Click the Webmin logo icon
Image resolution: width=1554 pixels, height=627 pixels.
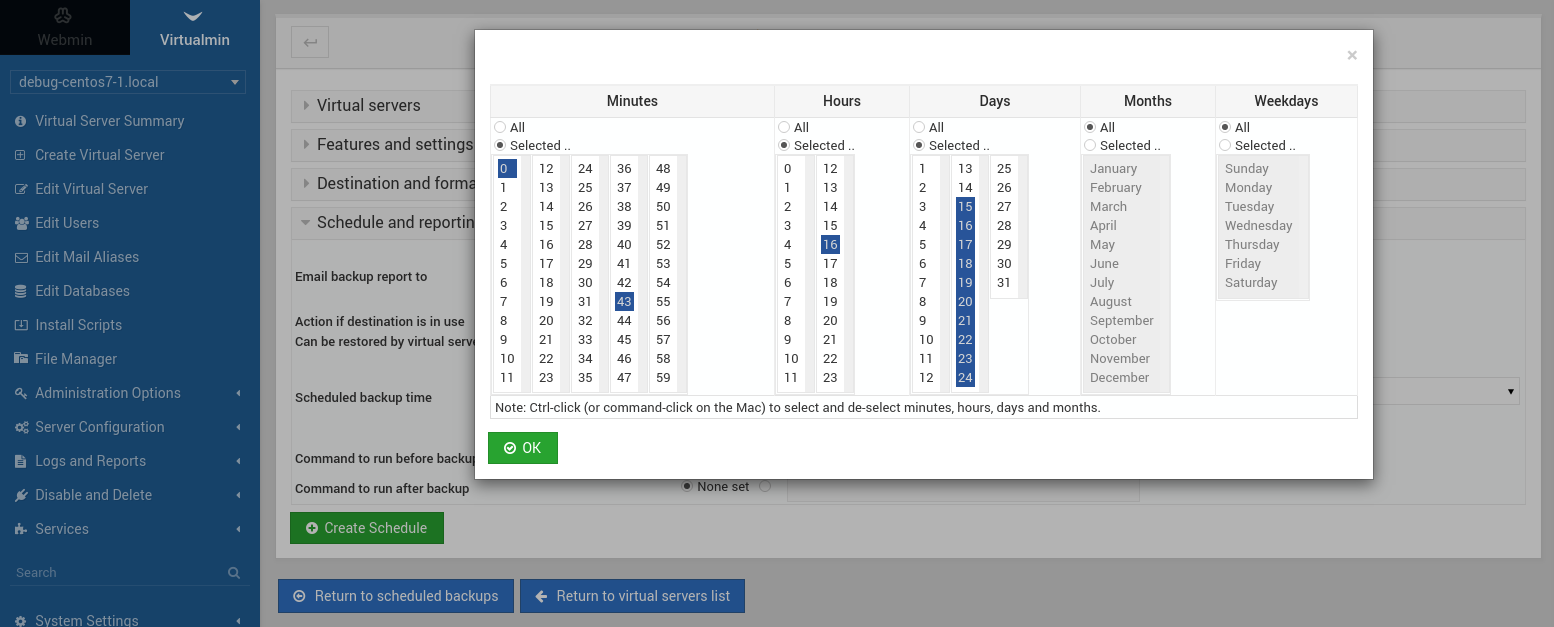[x=64, y=17]
